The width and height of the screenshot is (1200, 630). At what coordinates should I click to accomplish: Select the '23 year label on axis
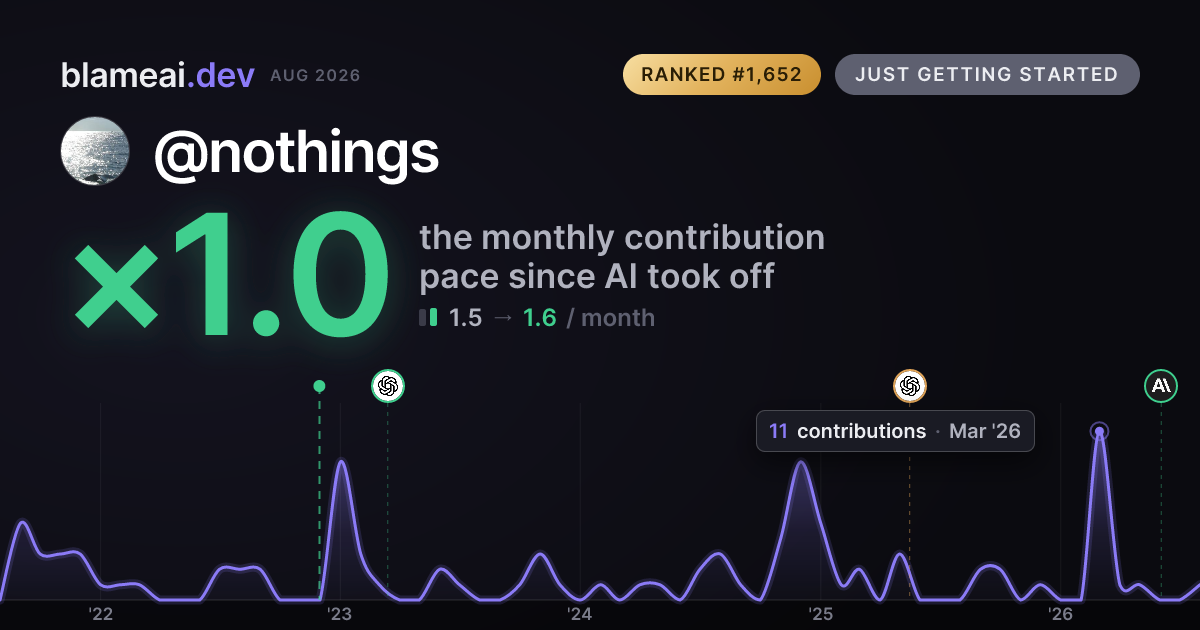(340, 613)
